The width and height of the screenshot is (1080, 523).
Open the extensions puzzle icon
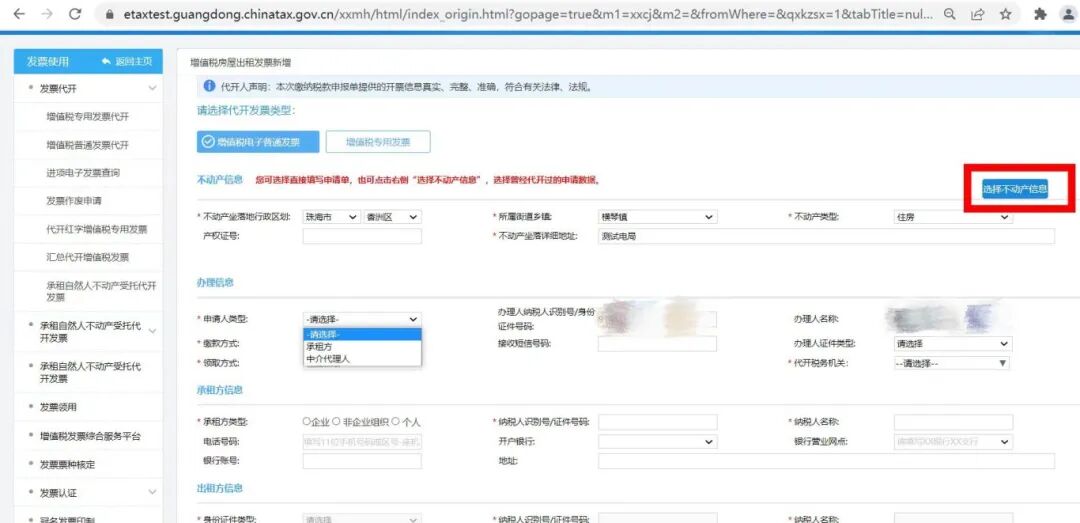tap(1041, 14)
